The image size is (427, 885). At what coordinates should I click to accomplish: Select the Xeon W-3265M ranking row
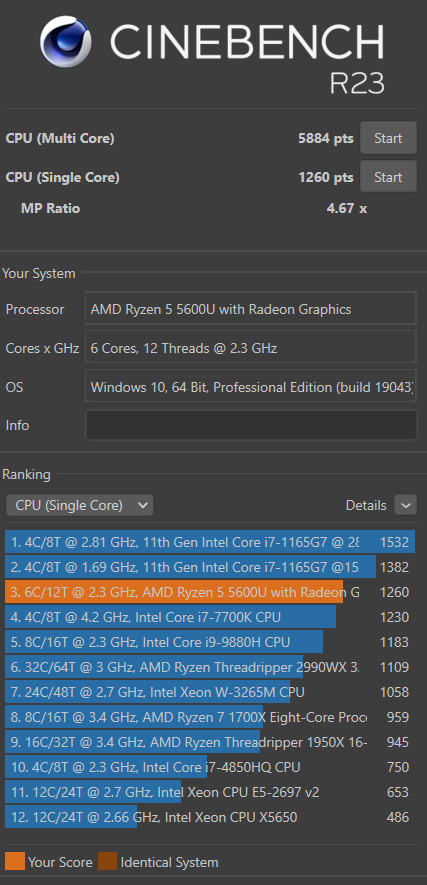pyautogui.click(x=210, y=691)
